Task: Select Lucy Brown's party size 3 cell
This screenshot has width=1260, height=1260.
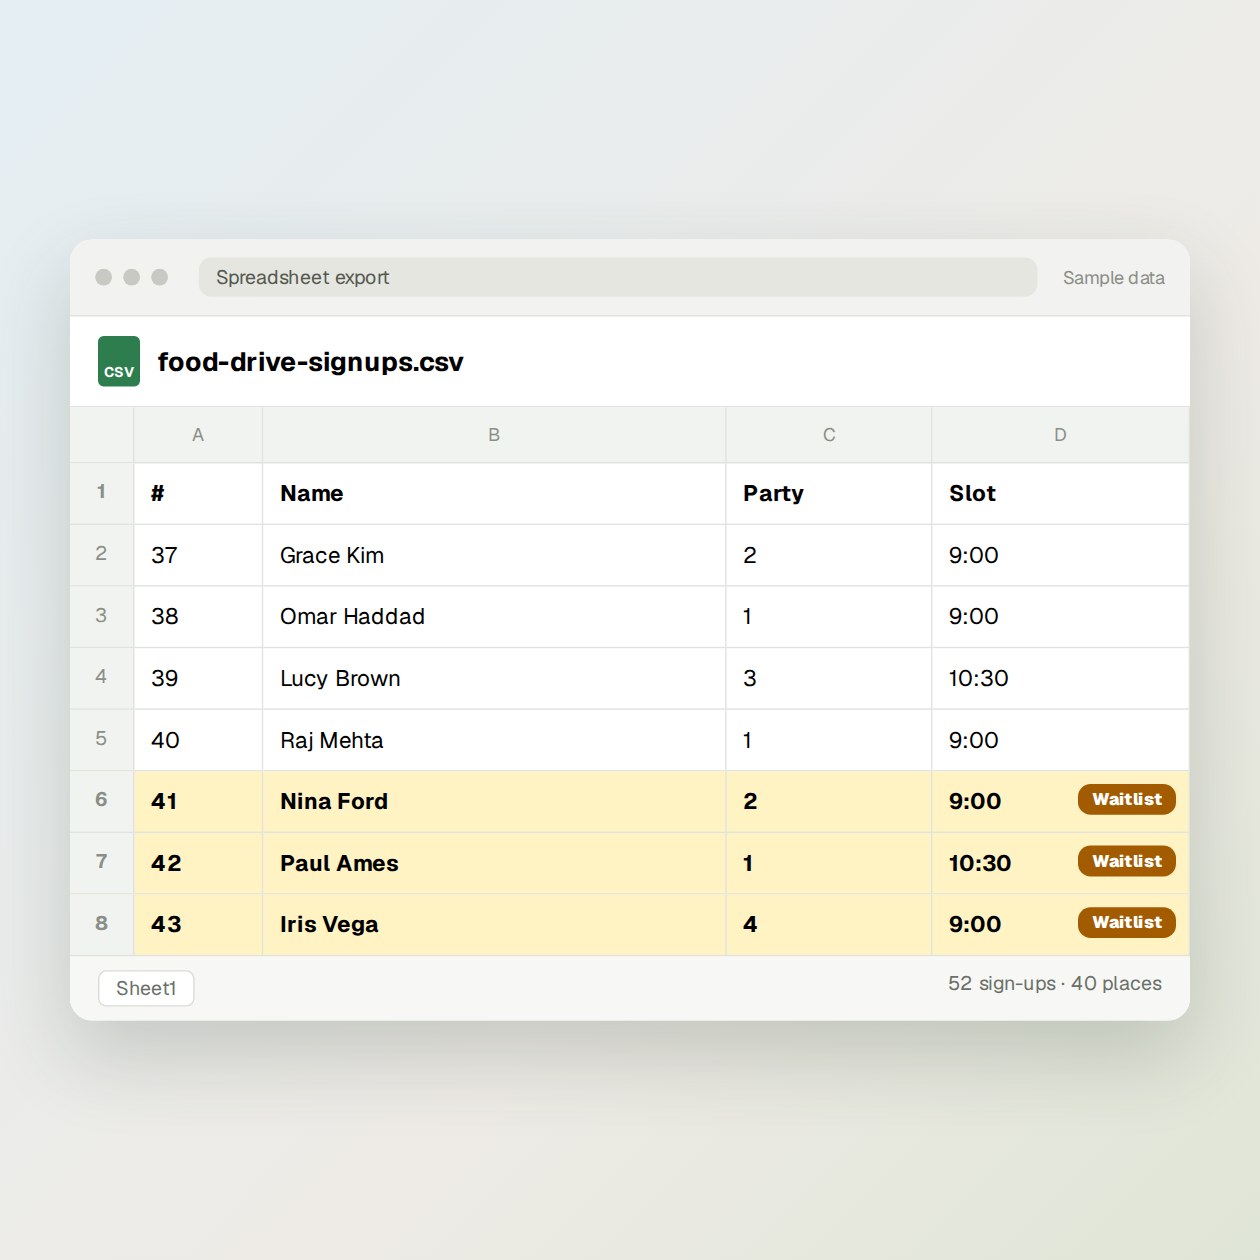Action: (x=829, y=678)
